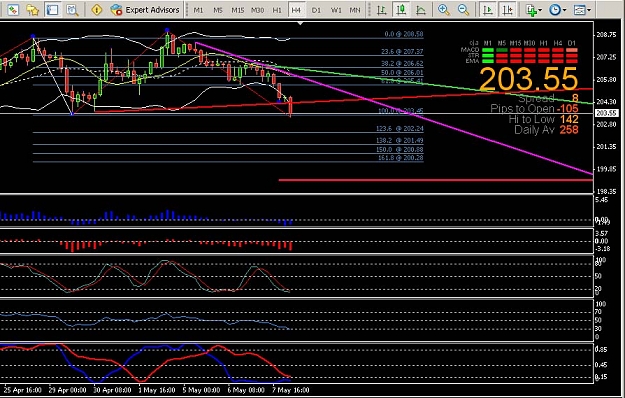Click the 25 Apr 16:00 date label
Image resolution: width=625 pixels, height=398 pixels.
click(x=22, y=390)
